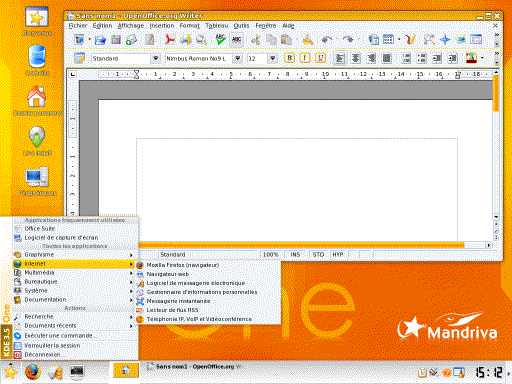Viewport: 512px width, 384px height.
Task: Open the Tableau menu
Action: click(x=217, y=26)
